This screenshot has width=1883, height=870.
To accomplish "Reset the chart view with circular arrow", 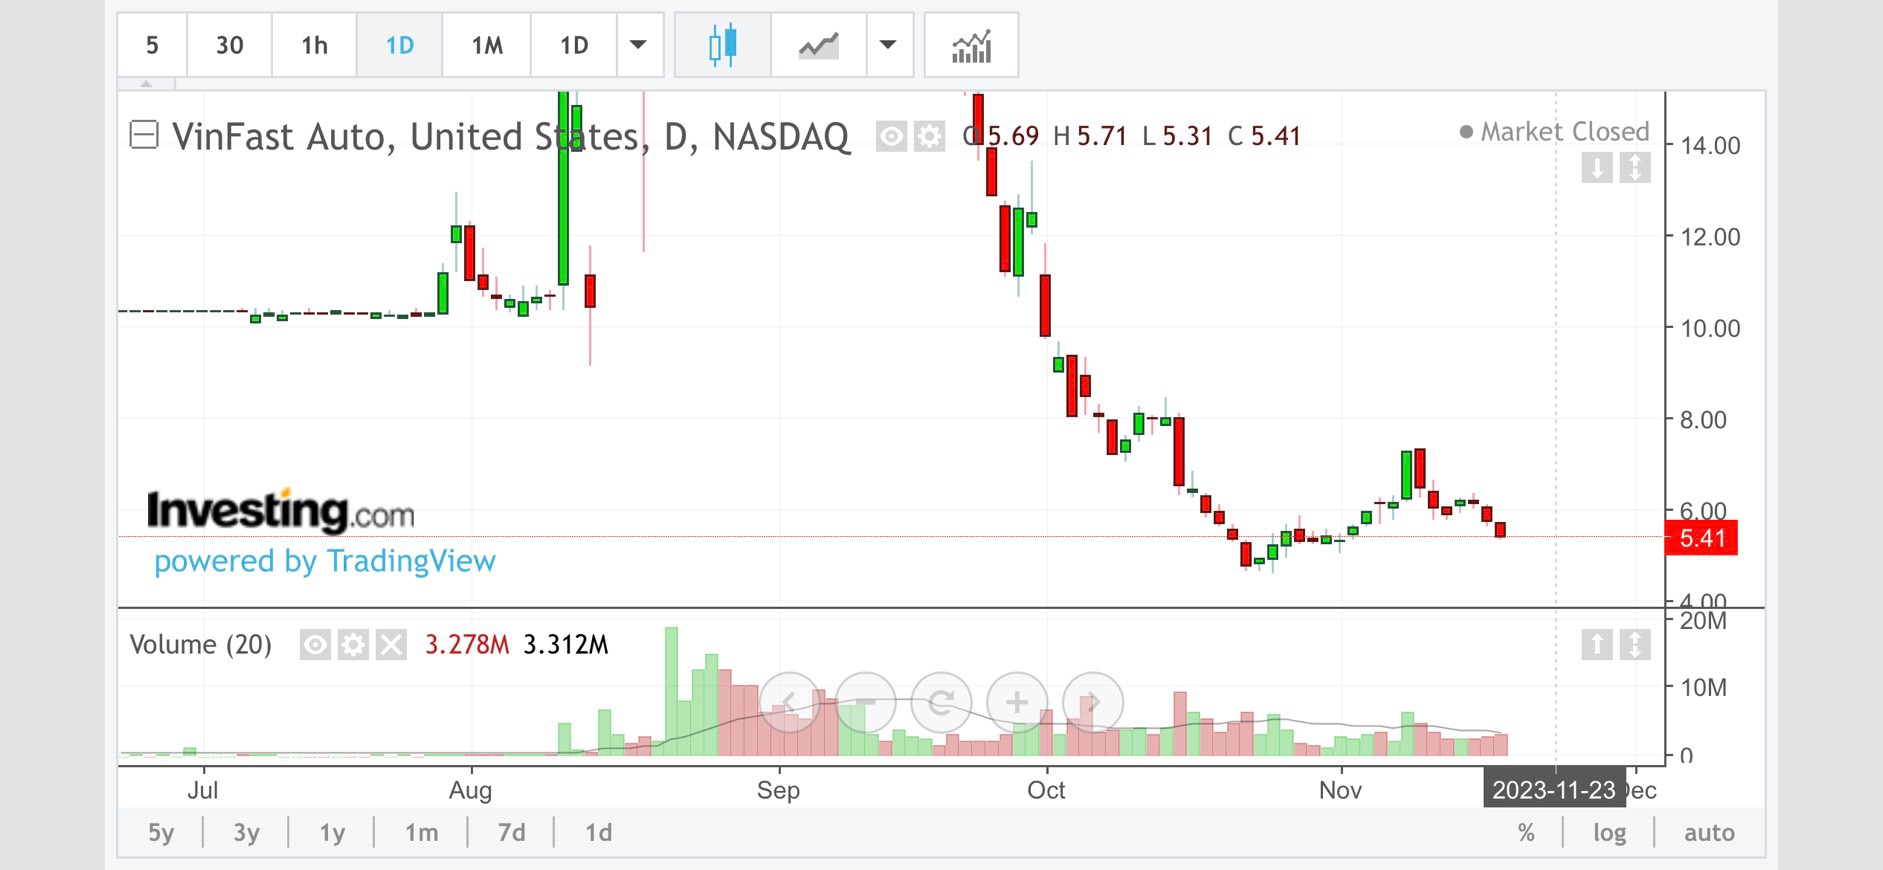I will coord(941,702).
